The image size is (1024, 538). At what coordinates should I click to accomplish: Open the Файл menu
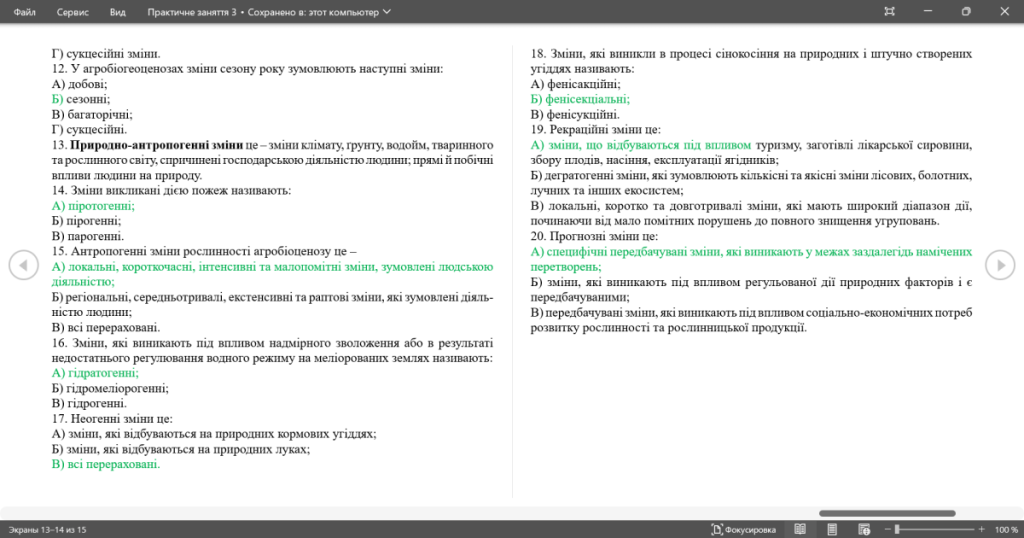[x=24, y=12]
